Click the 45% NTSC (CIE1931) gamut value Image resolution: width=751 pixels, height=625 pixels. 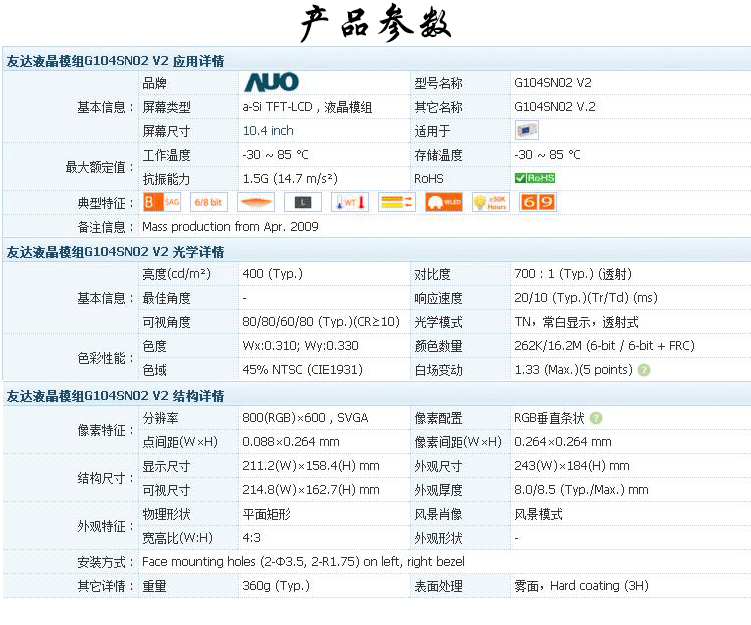tap(303, 369)
